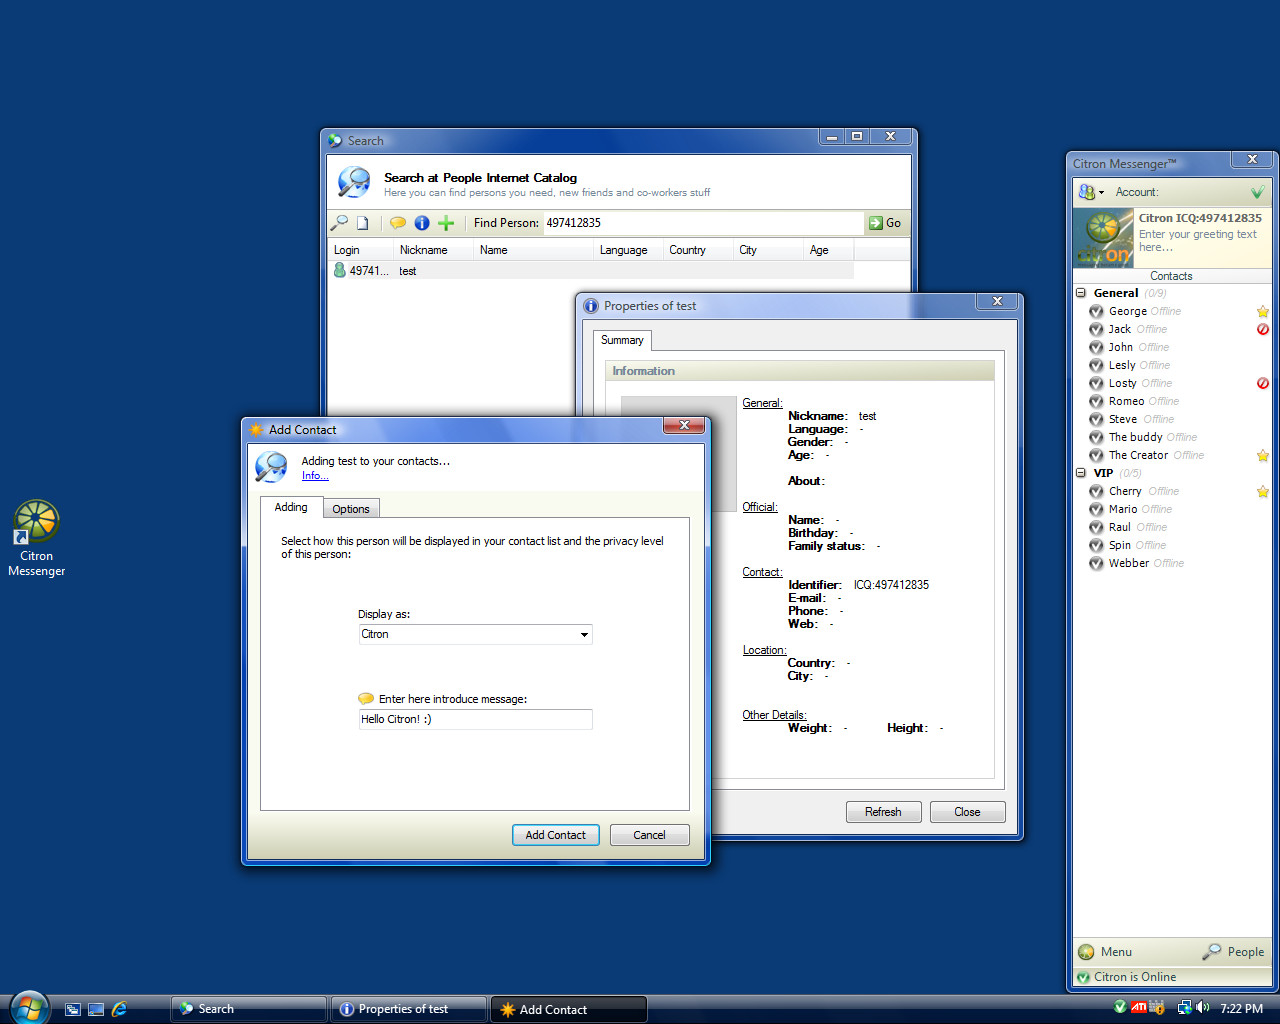Open the Info... link in Add Contact
This screenshot has height=1024, width=1280.
[x=315, y=476]
